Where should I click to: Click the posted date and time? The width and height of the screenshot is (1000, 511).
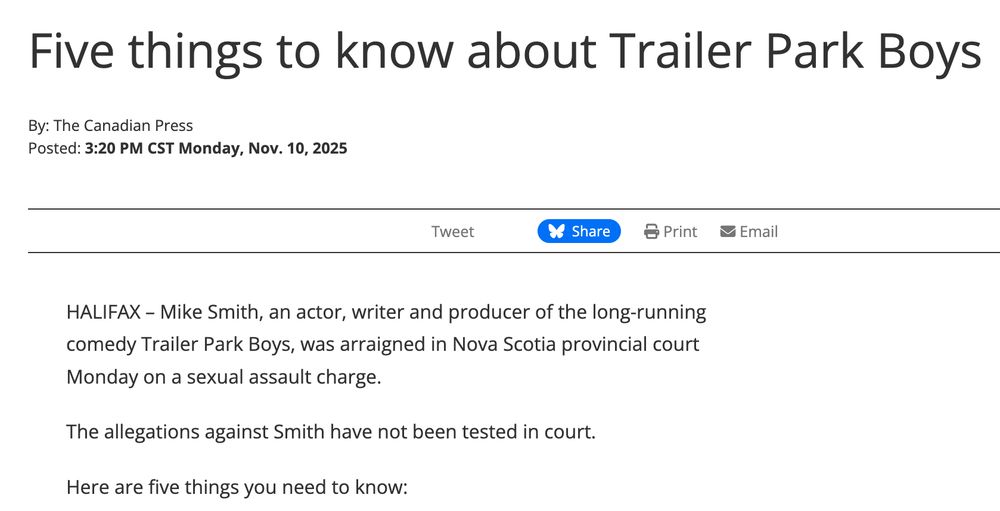click(216, 149)
